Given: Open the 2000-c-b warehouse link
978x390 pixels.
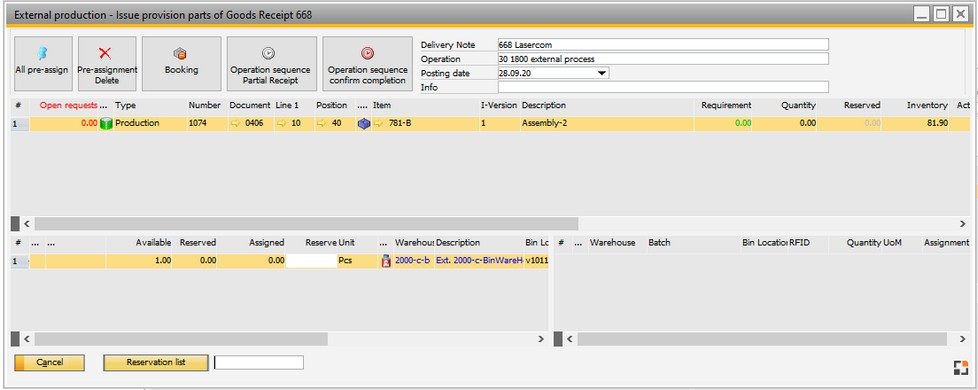Looking at the screenshot, I should click(412, 261).
